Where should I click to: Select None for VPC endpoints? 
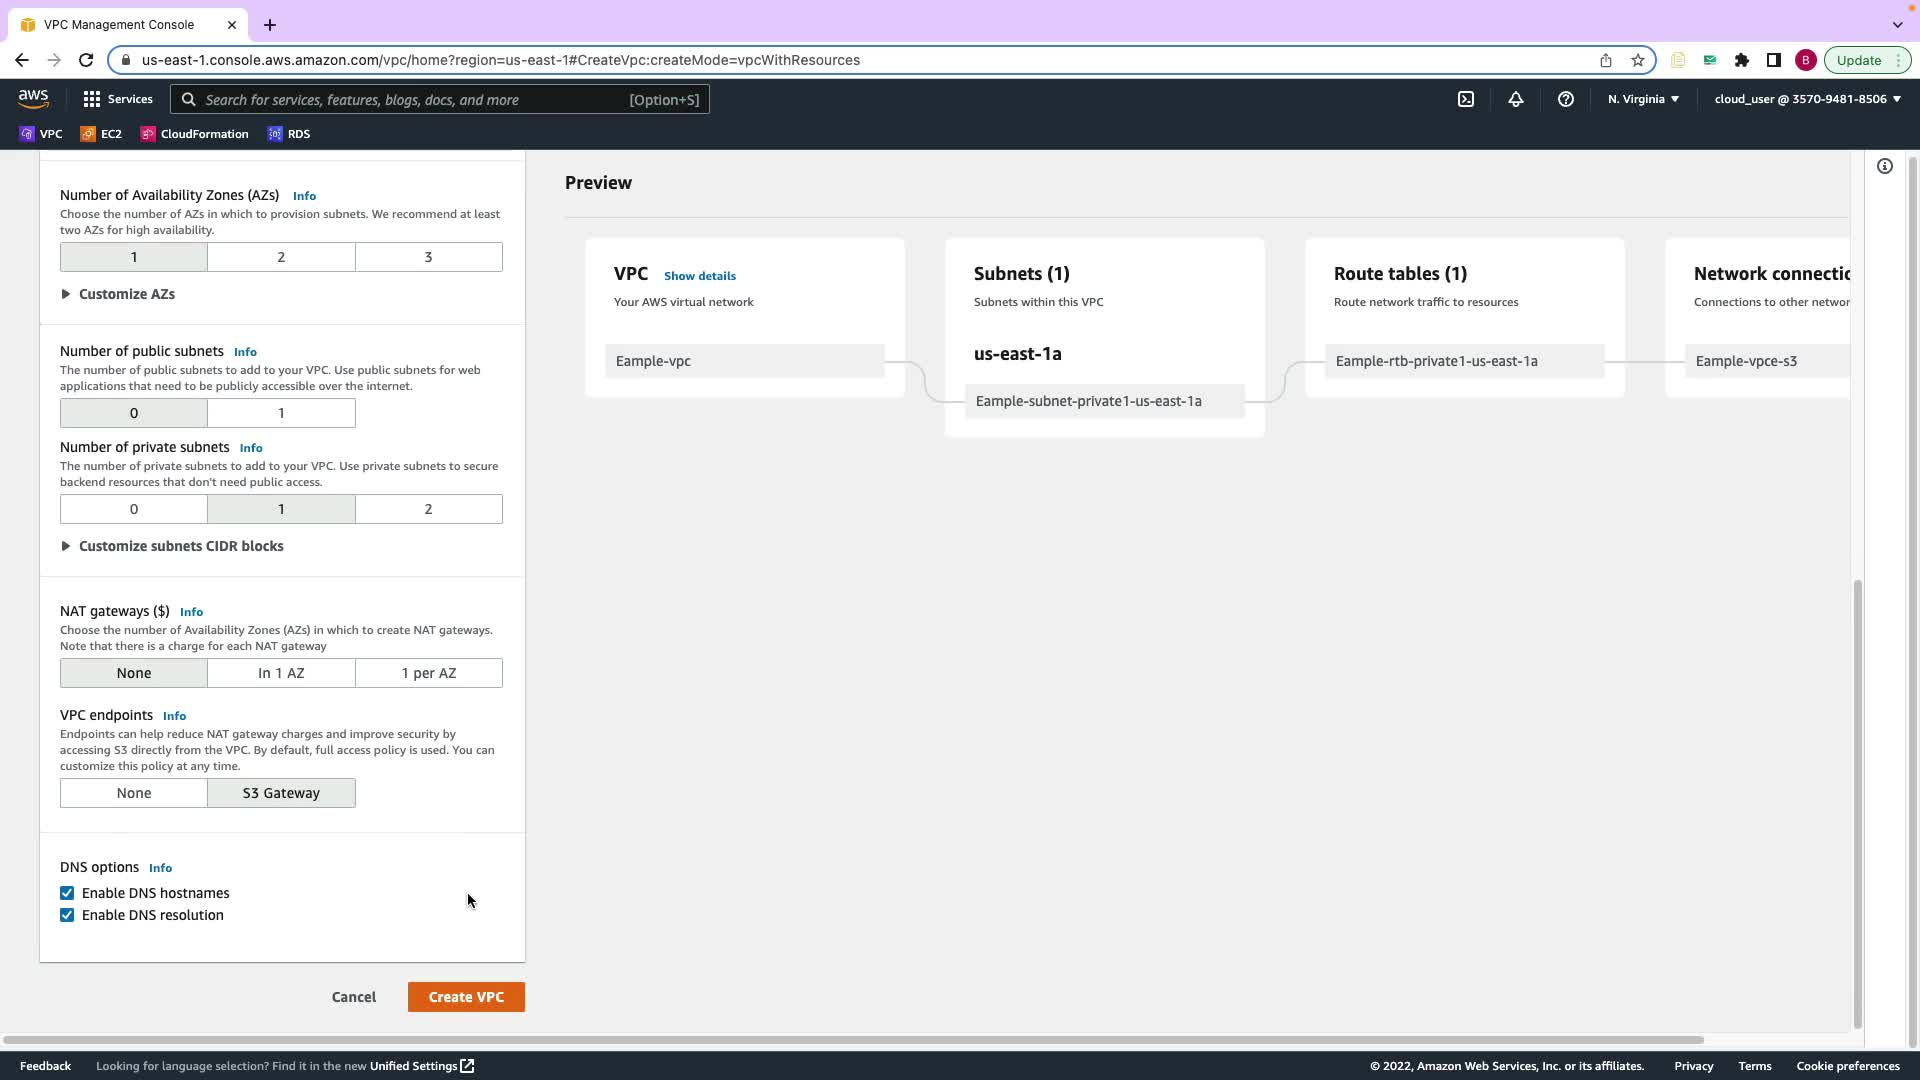(x=134, y=793)
